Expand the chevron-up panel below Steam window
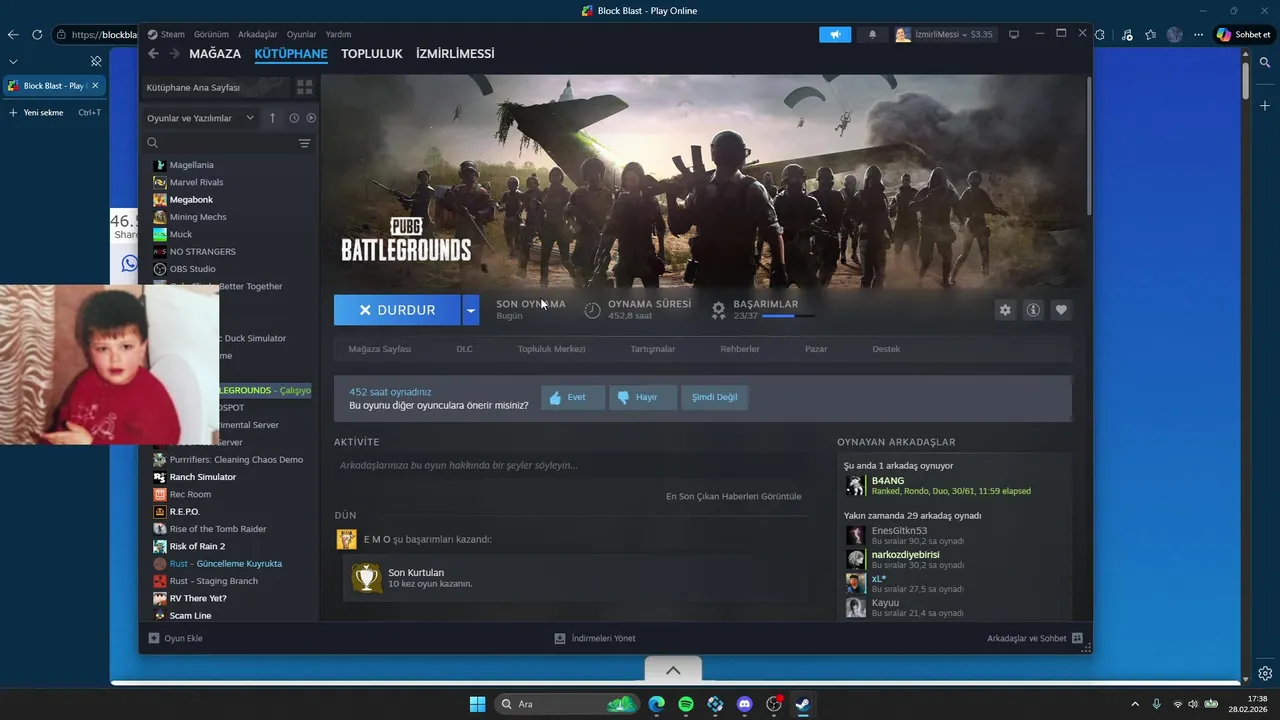Viewport: 1280px width, 720px height. 673,670
